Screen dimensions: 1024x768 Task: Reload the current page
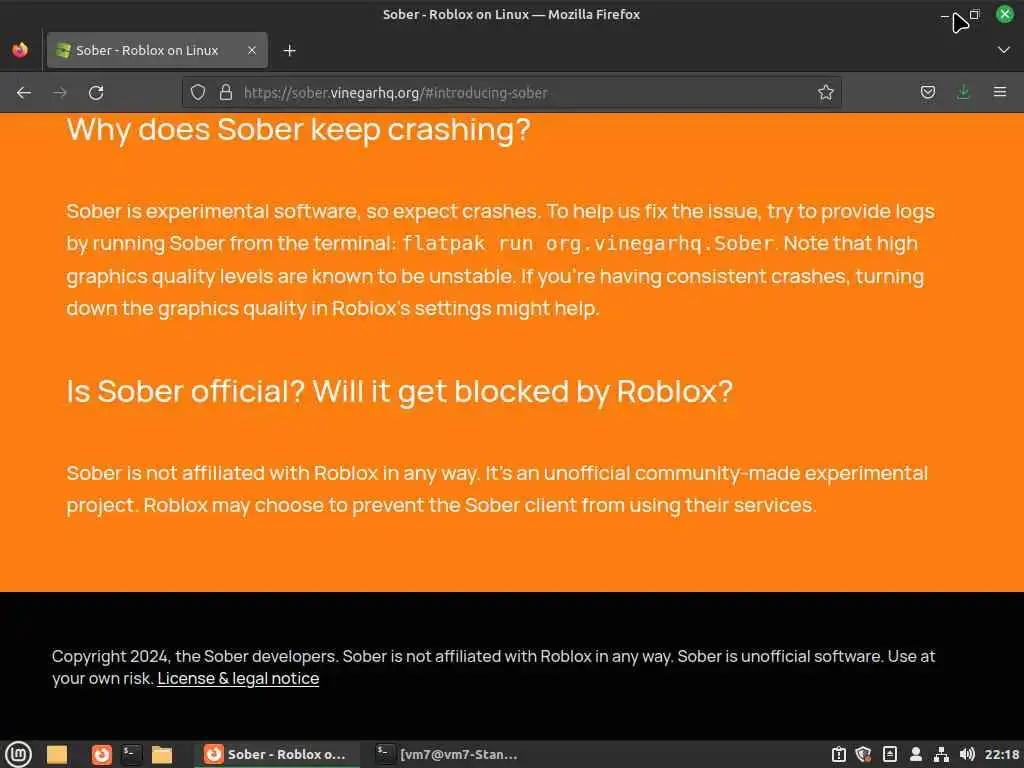96,93
